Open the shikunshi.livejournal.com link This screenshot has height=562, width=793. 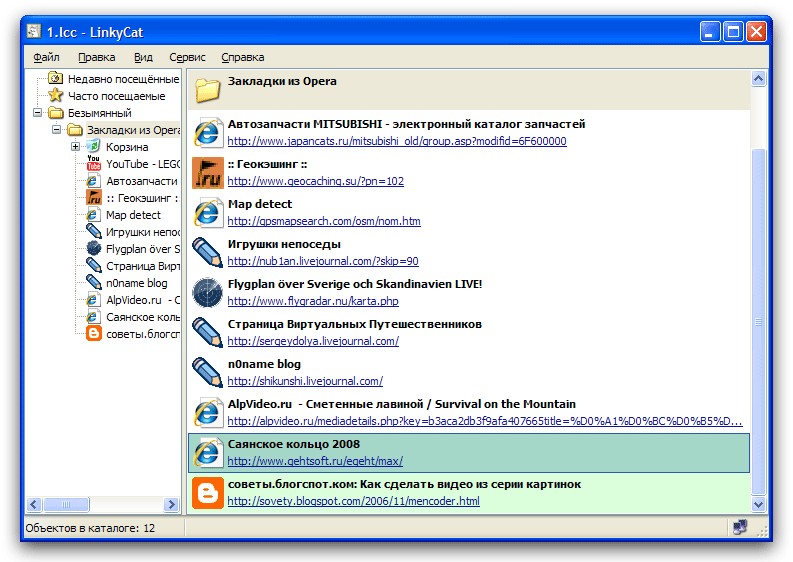click(305, 381)
